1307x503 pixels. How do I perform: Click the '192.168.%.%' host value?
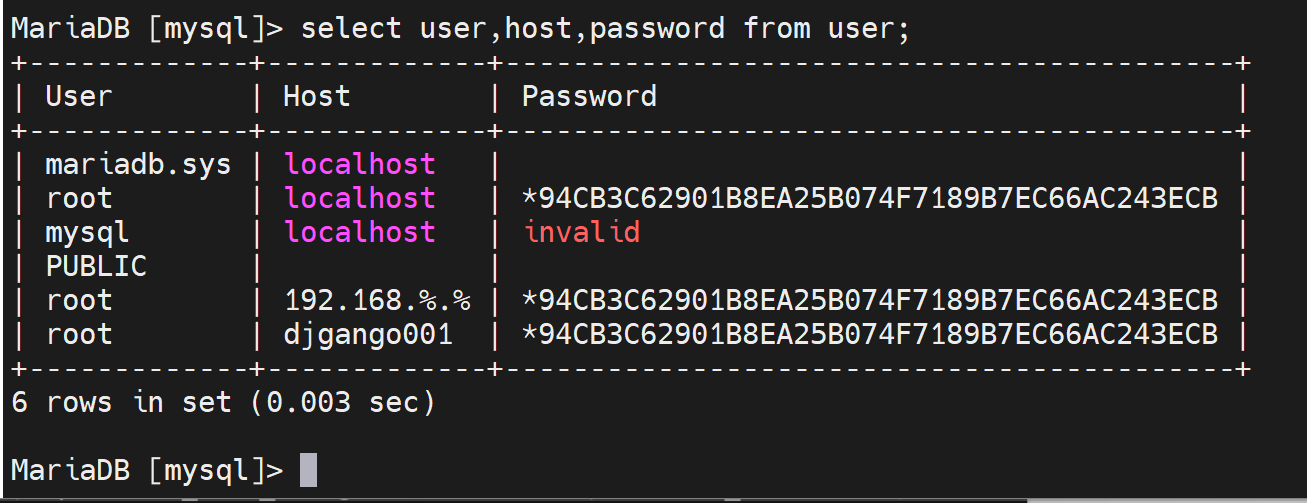[377, 300]
